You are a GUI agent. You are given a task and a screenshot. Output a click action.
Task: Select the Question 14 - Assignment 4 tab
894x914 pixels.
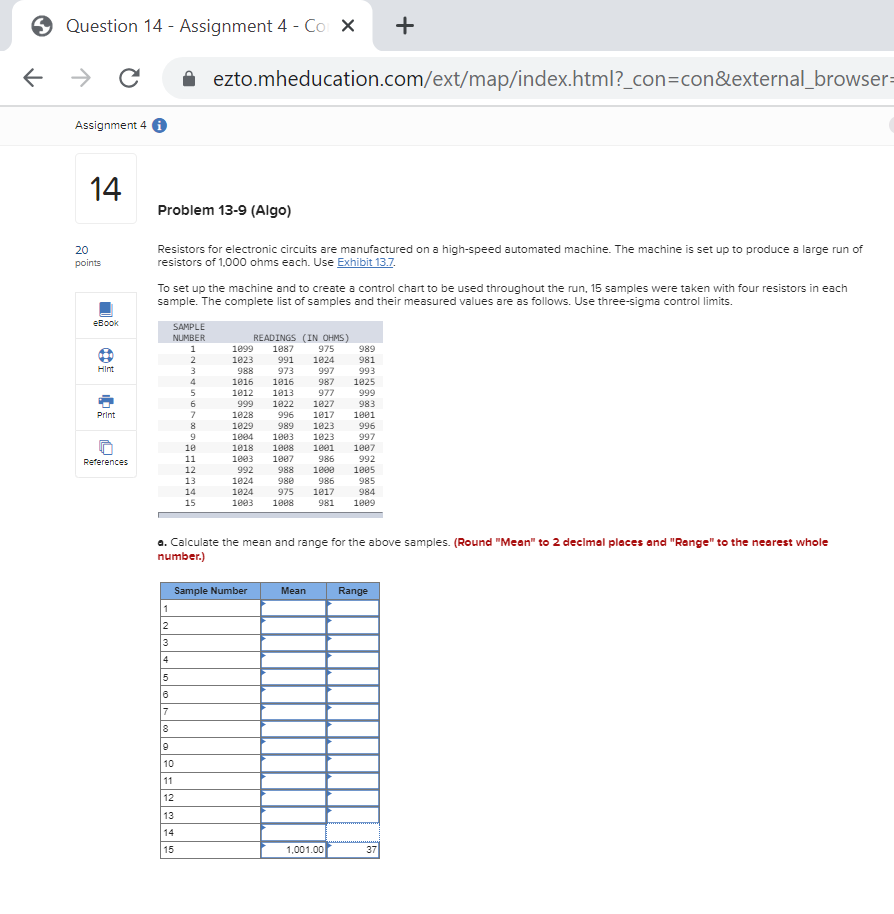pos(192,26)
